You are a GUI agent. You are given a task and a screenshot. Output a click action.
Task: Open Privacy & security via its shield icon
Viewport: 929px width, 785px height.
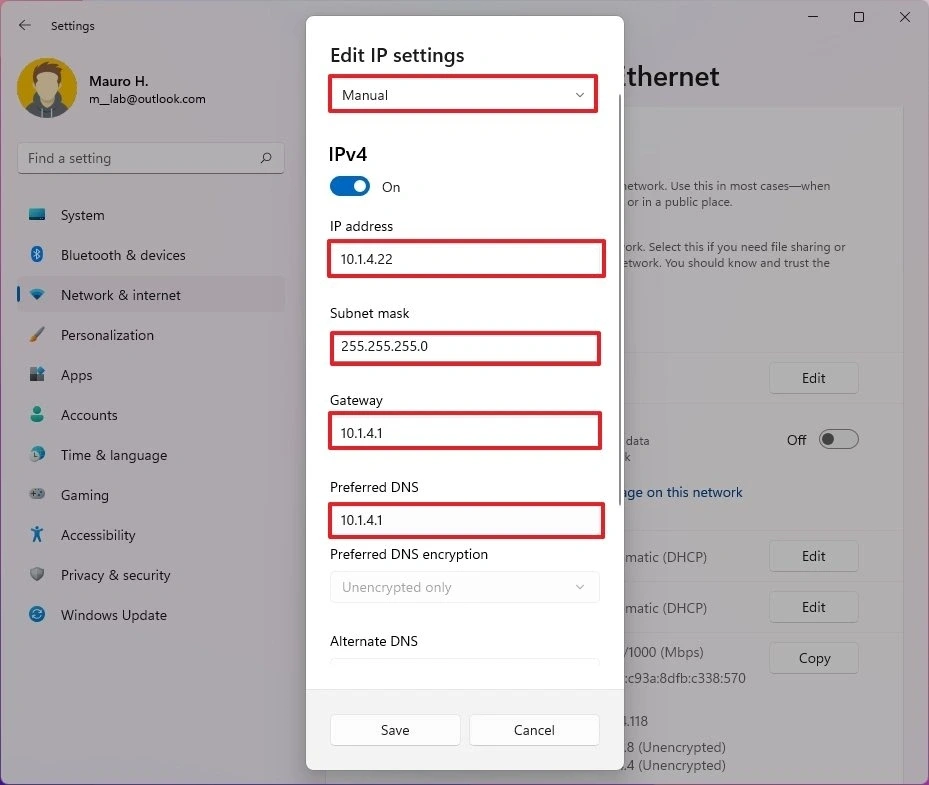[x=36, y=575]
